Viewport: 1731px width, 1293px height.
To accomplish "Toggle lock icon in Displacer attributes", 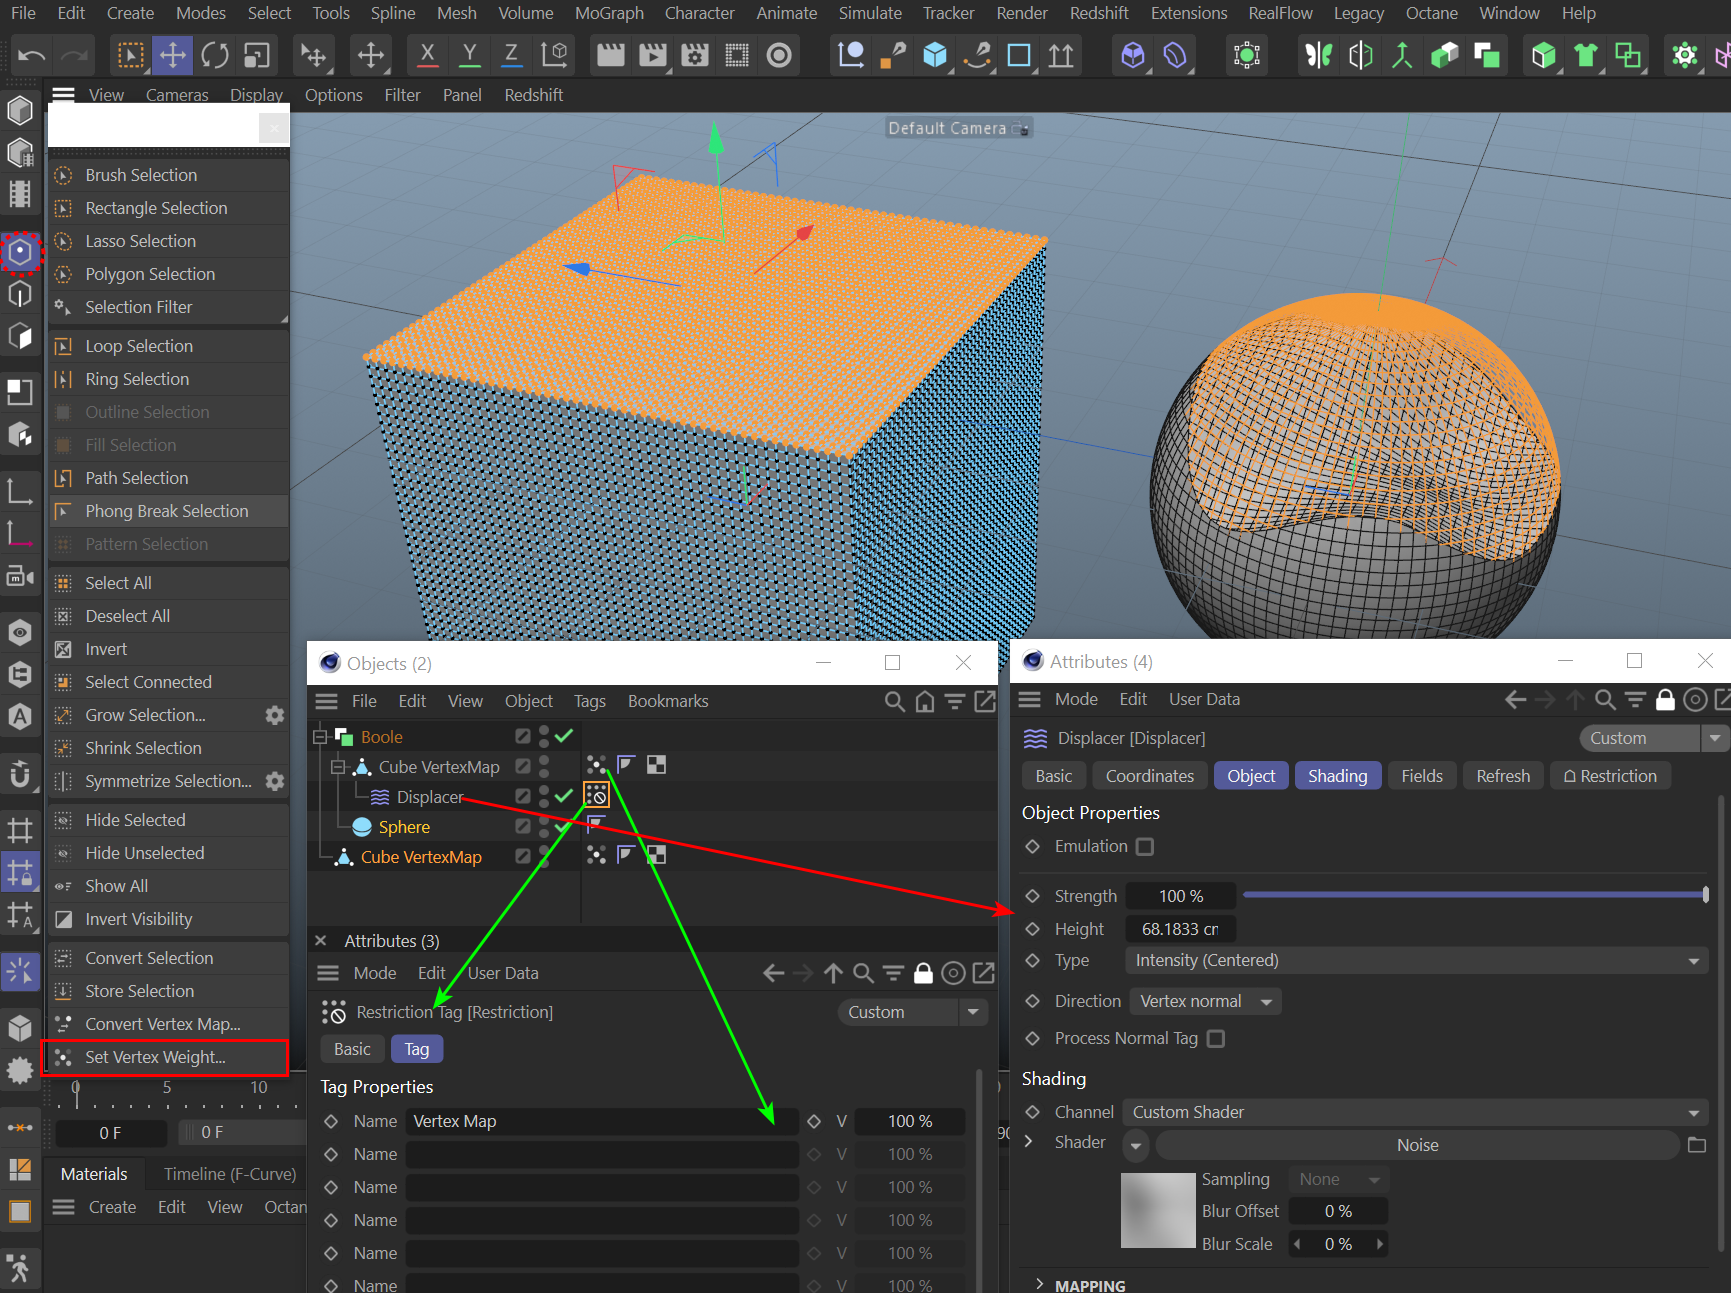I will click(x=1665, y=700).
